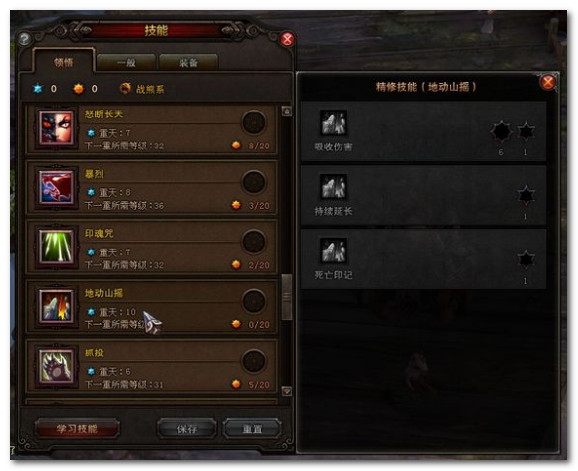Click the skill list scrollbar handle

[x=287, y=297]
